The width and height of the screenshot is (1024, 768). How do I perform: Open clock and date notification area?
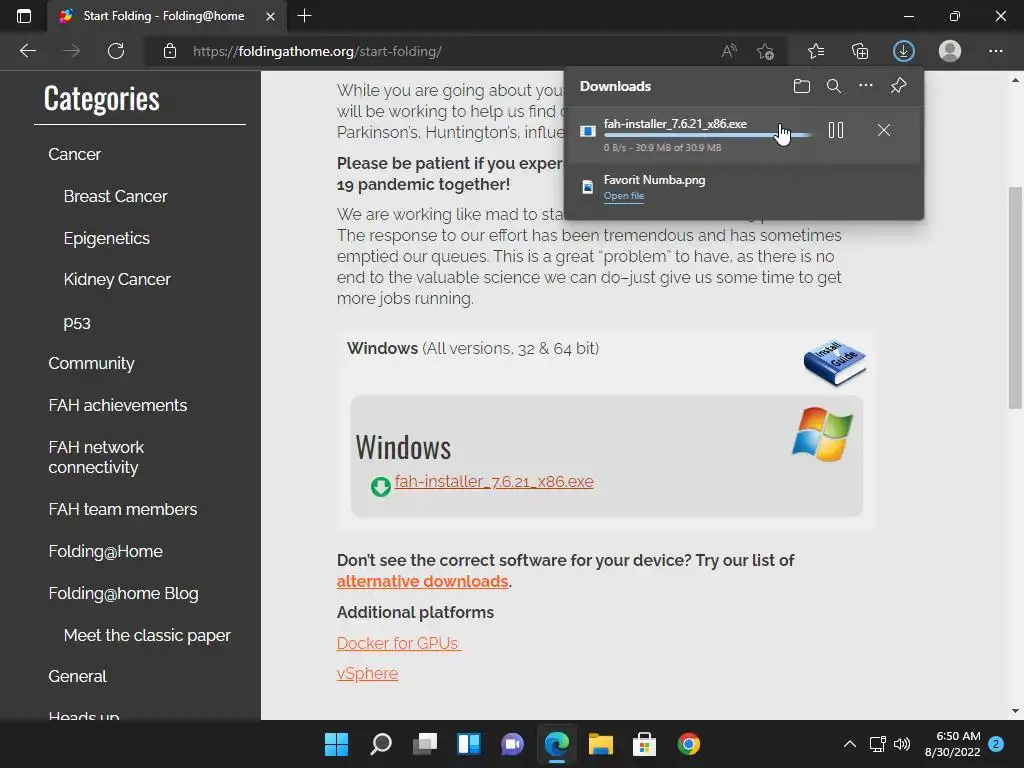[952, 744]
